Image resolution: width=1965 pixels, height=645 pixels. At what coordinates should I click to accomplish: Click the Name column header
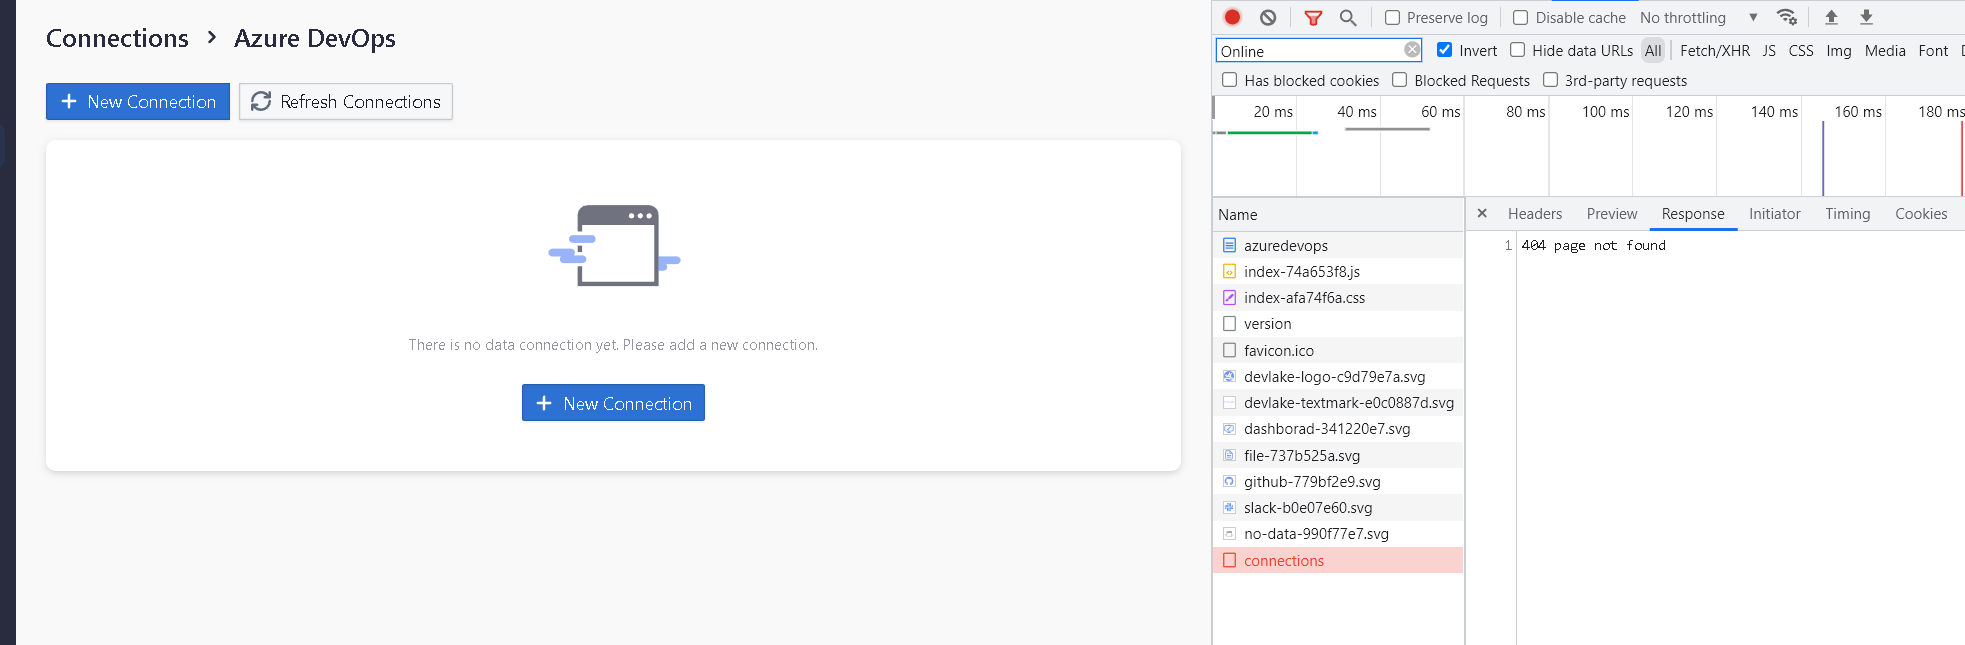click(x=1338, y=214)
